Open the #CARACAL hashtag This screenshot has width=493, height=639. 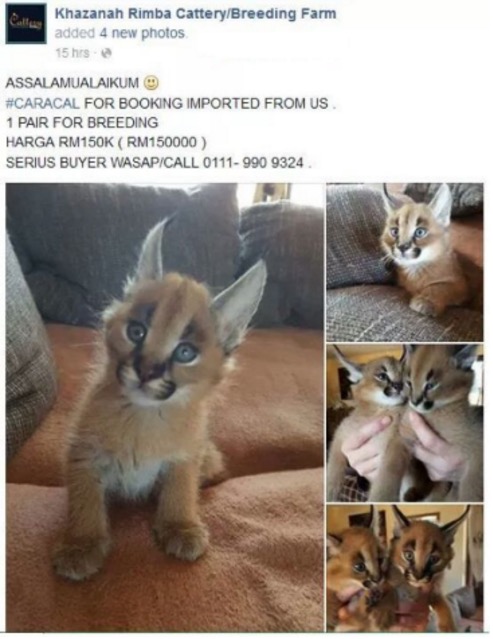pyautogui.click(x=43, y=103)
